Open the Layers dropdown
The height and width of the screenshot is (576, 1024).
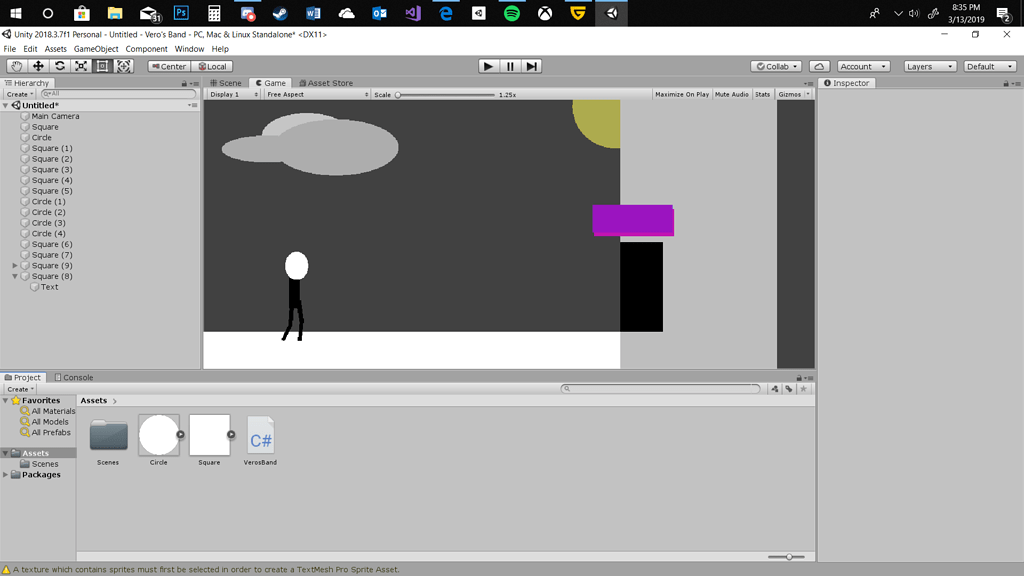click(x=931, y=66)
